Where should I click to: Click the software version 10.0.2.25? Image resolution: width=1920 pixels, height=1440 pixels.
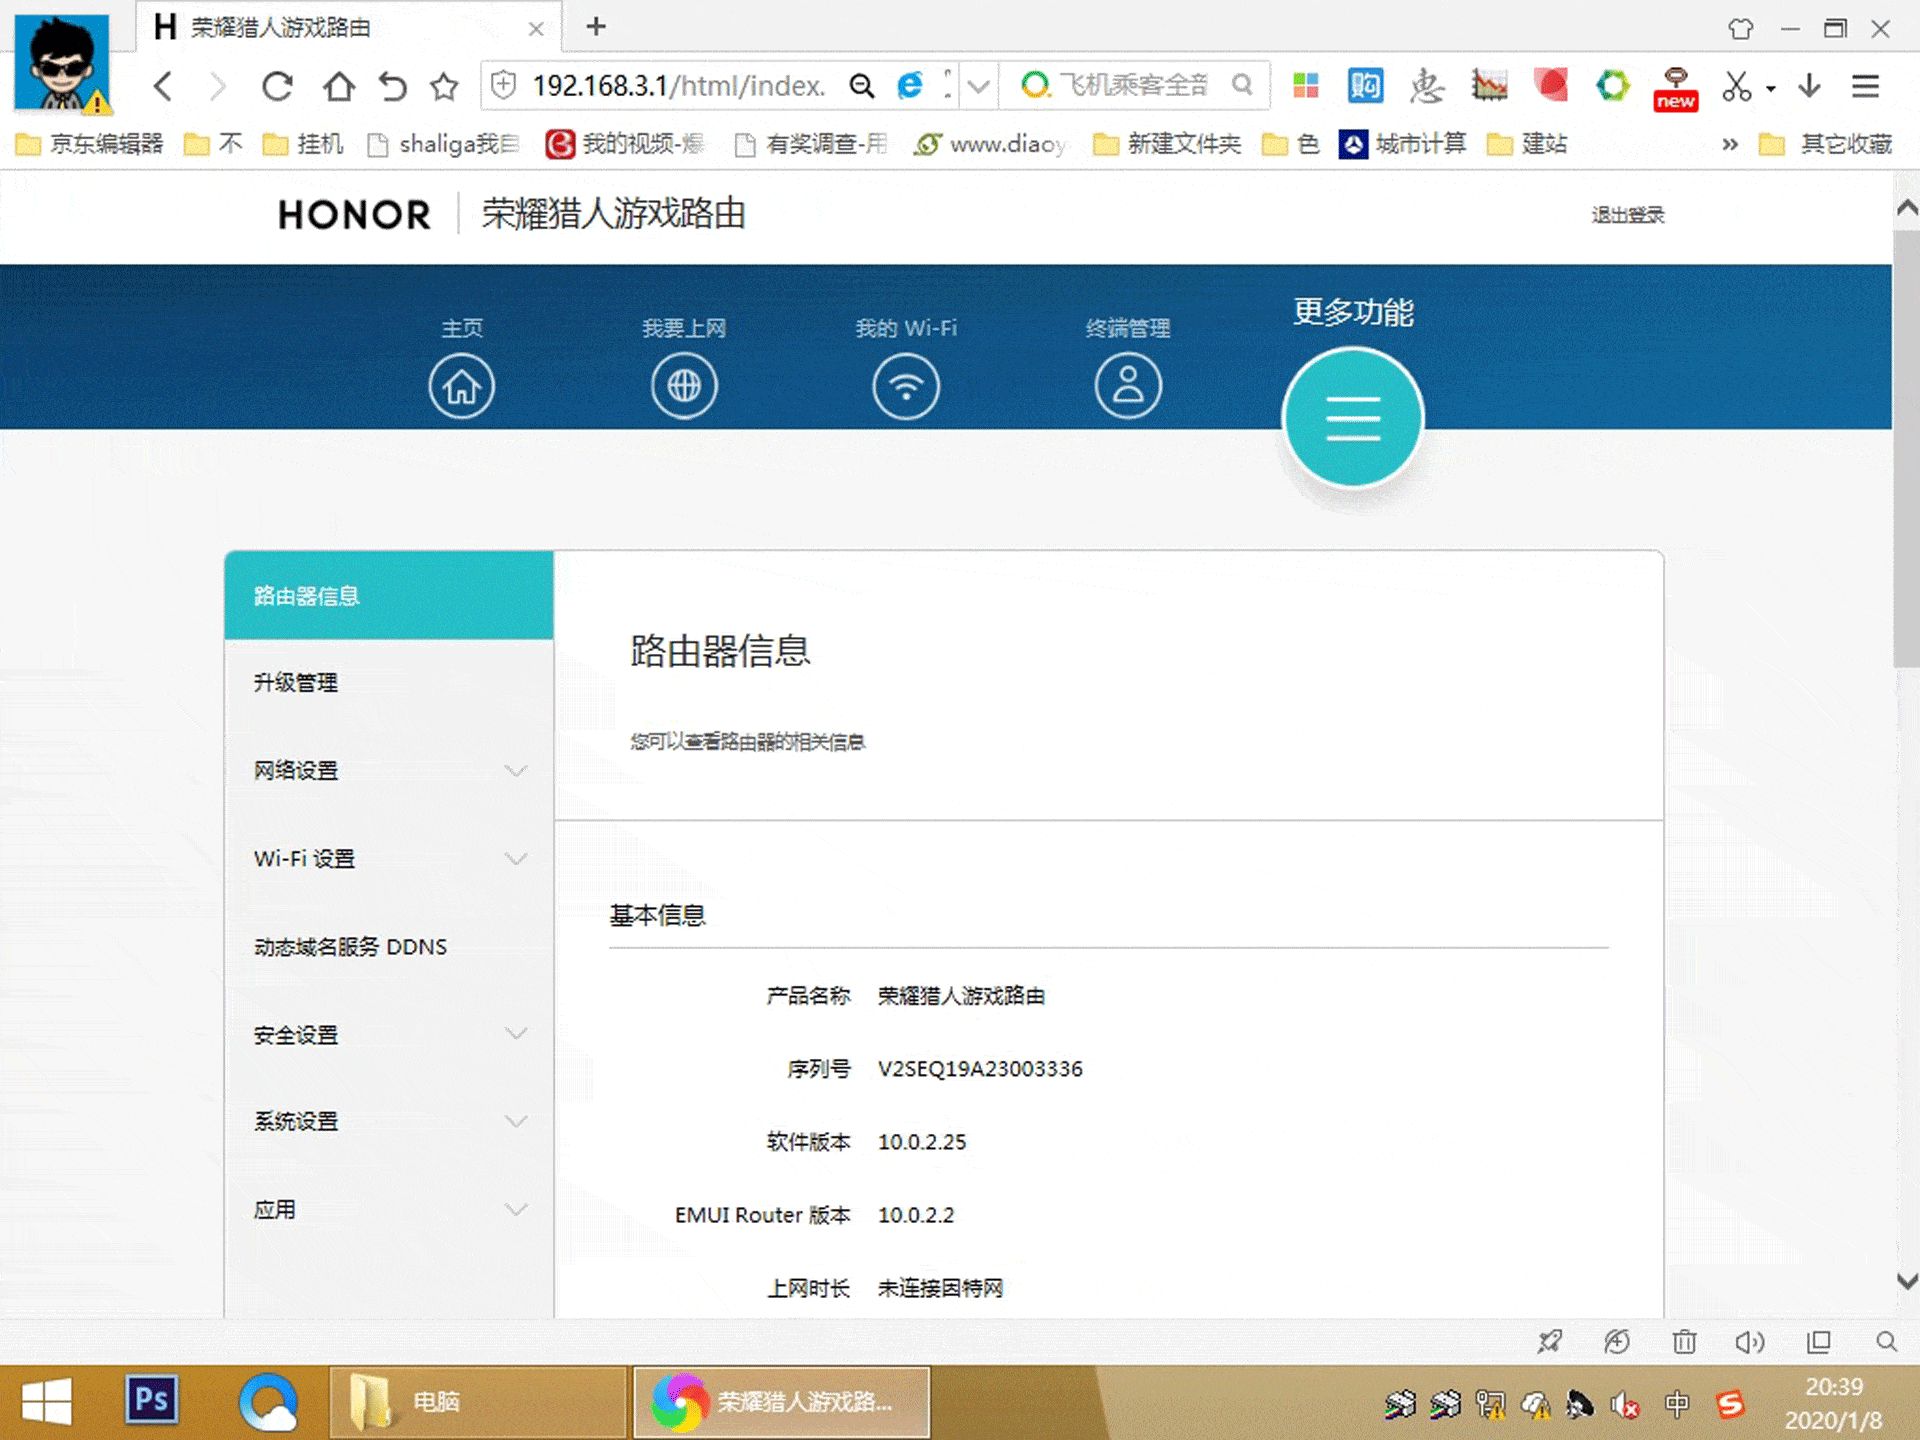click(x=922, y=1141)
